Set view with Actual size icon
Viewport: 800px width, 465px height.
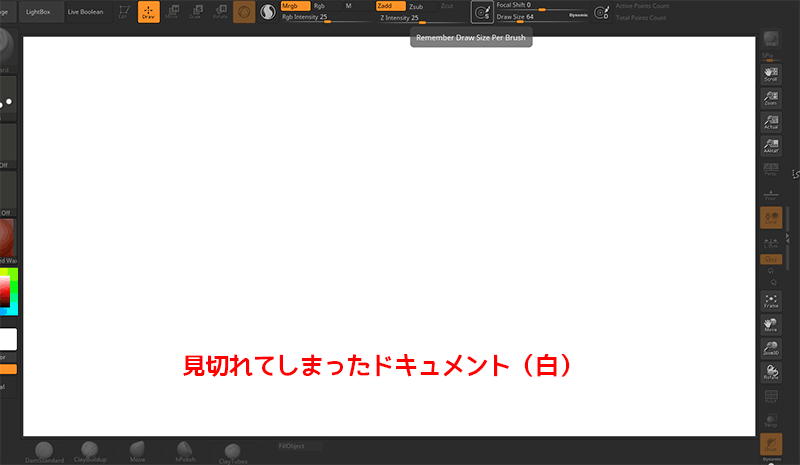(770, 122)
